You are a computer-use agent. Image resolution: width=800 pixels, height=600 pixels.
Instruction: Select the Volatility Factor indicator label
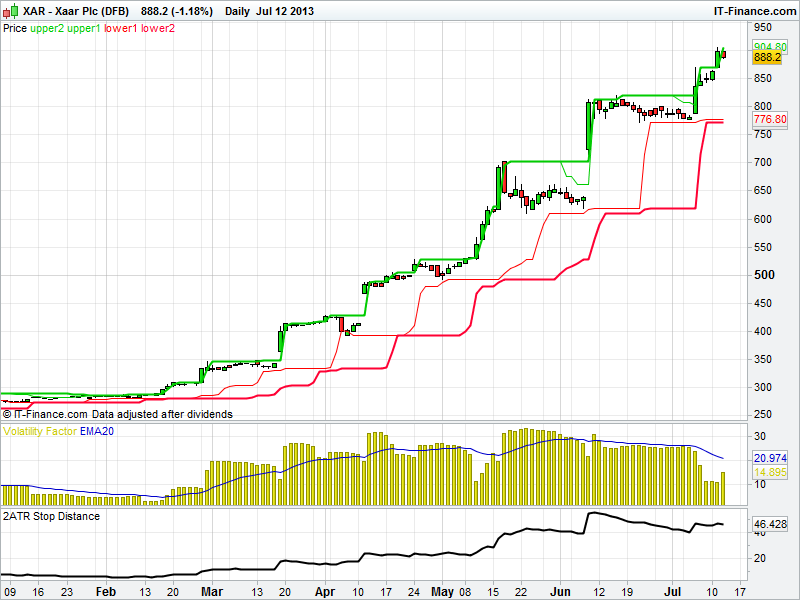pos(40,432)
